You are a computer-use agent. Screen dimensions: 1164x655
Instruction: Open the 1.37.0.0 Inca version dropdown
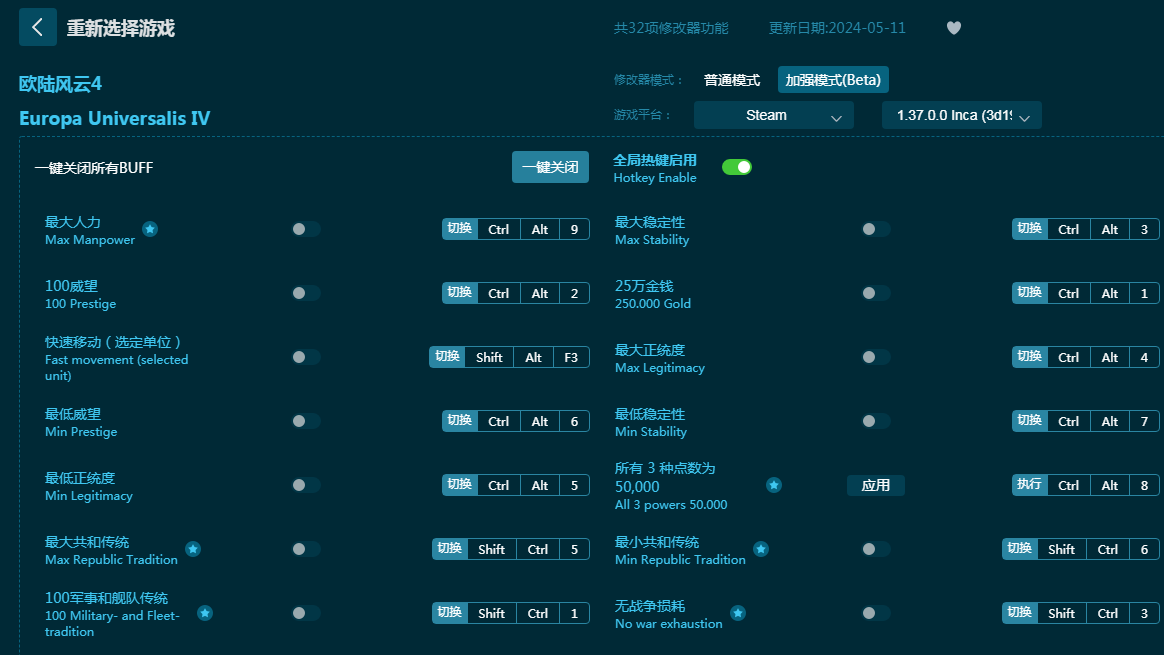[961, 115]
